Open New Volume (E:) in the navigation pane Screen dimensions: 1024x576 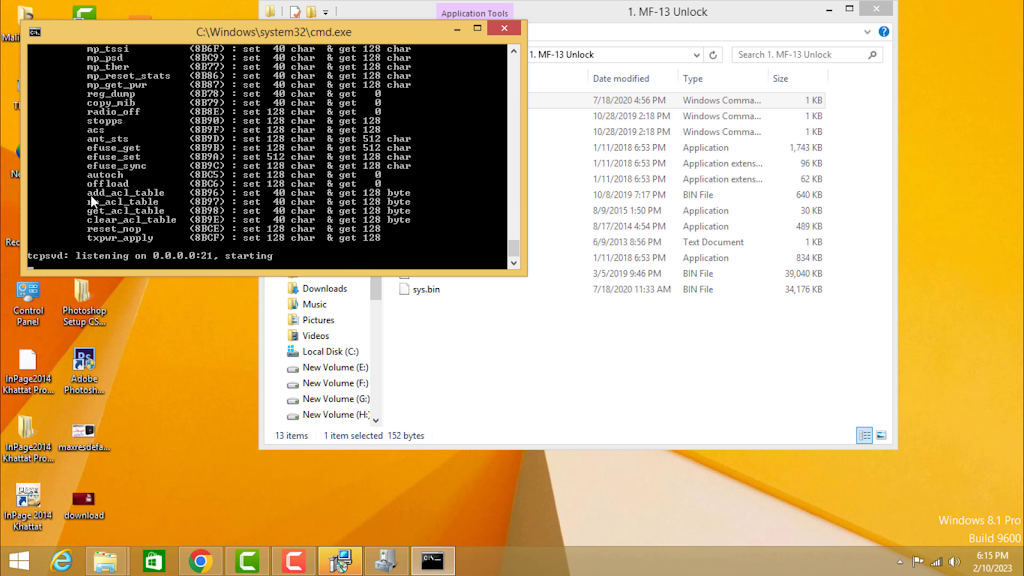click(x=335, y=367)
